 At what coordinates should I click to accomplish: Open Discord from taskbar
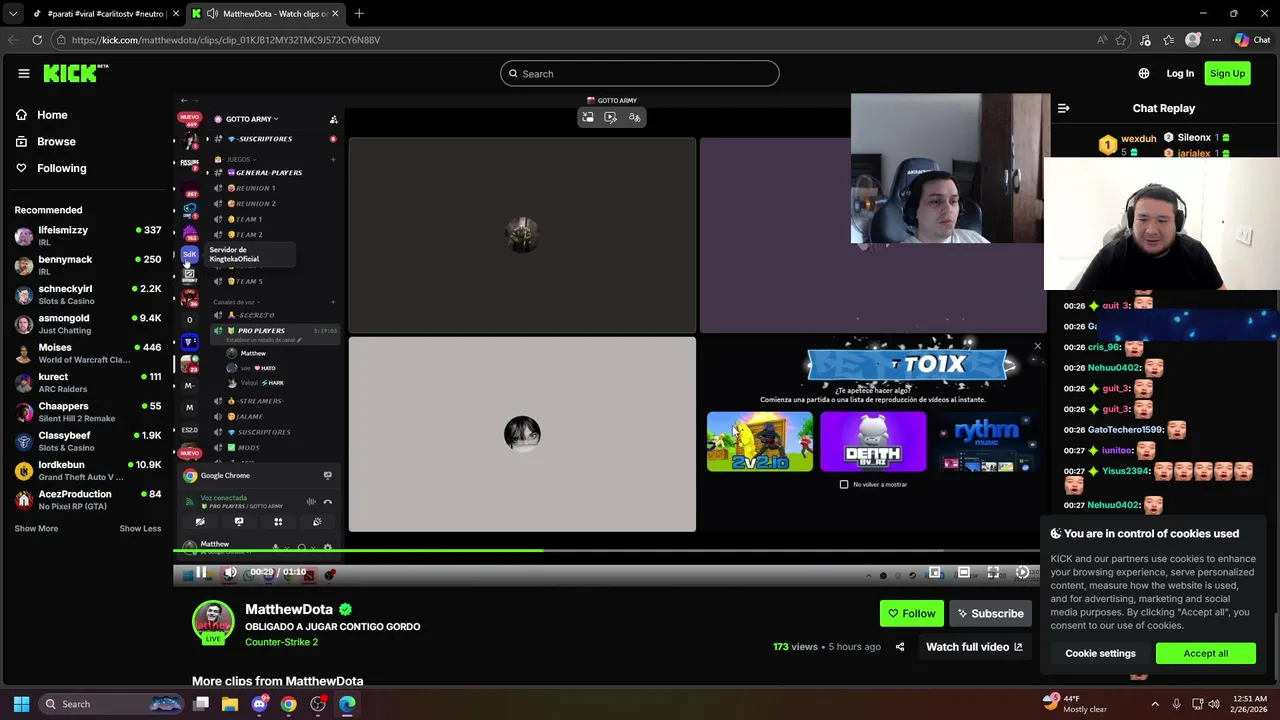point(260,704)
